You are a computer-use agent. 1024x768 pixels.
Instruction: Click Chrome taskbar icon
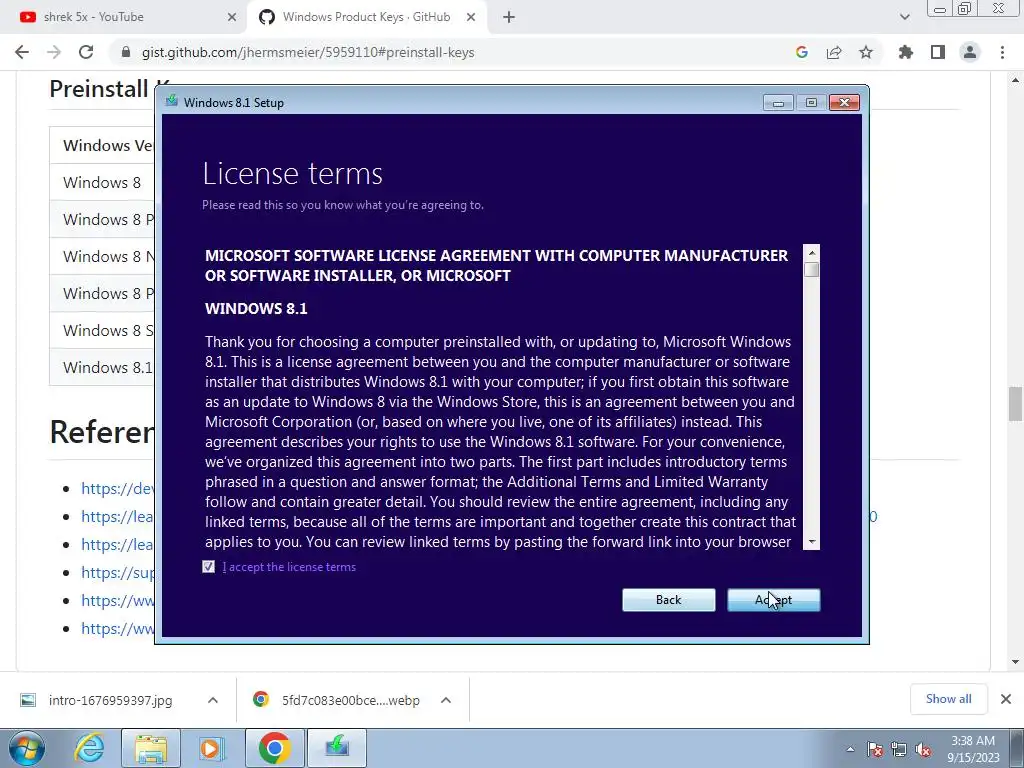[274, 748]
